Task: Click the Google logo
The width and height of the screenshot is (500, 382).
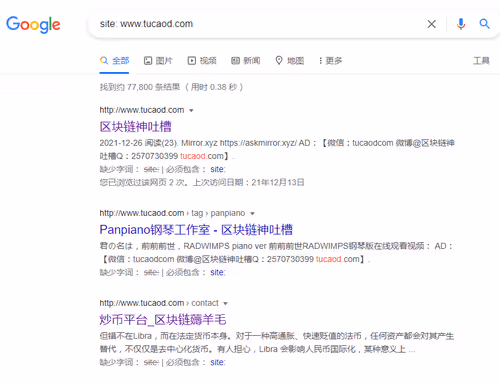Action: pos(33,25)
